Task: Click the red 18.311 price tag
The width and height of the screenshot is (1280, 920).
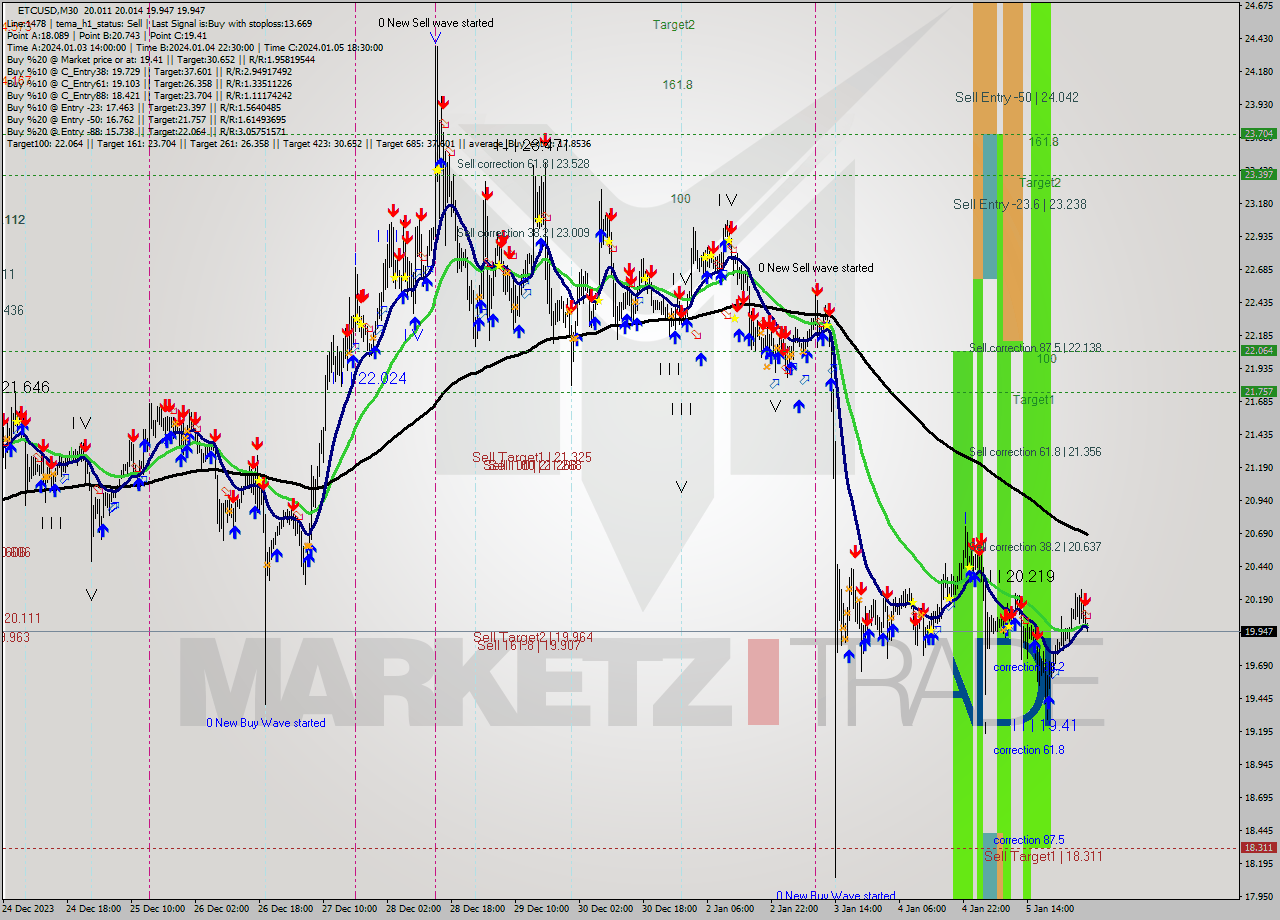Action: (x=1257, y=847)
